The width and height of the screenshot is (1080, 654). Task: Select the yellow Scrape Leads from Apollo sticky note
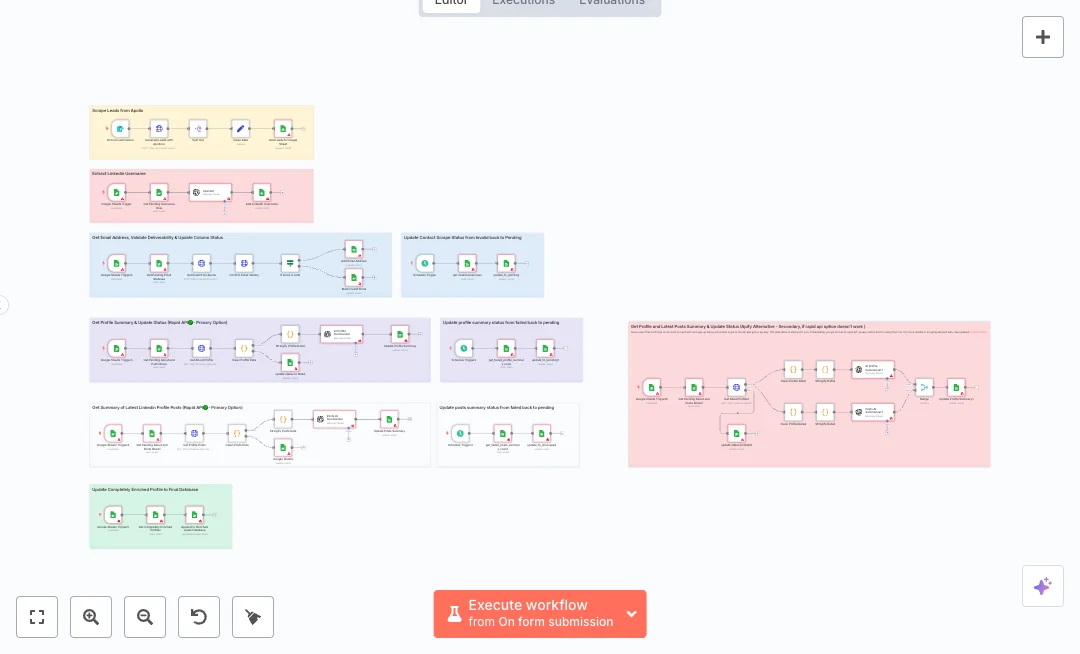200,150
